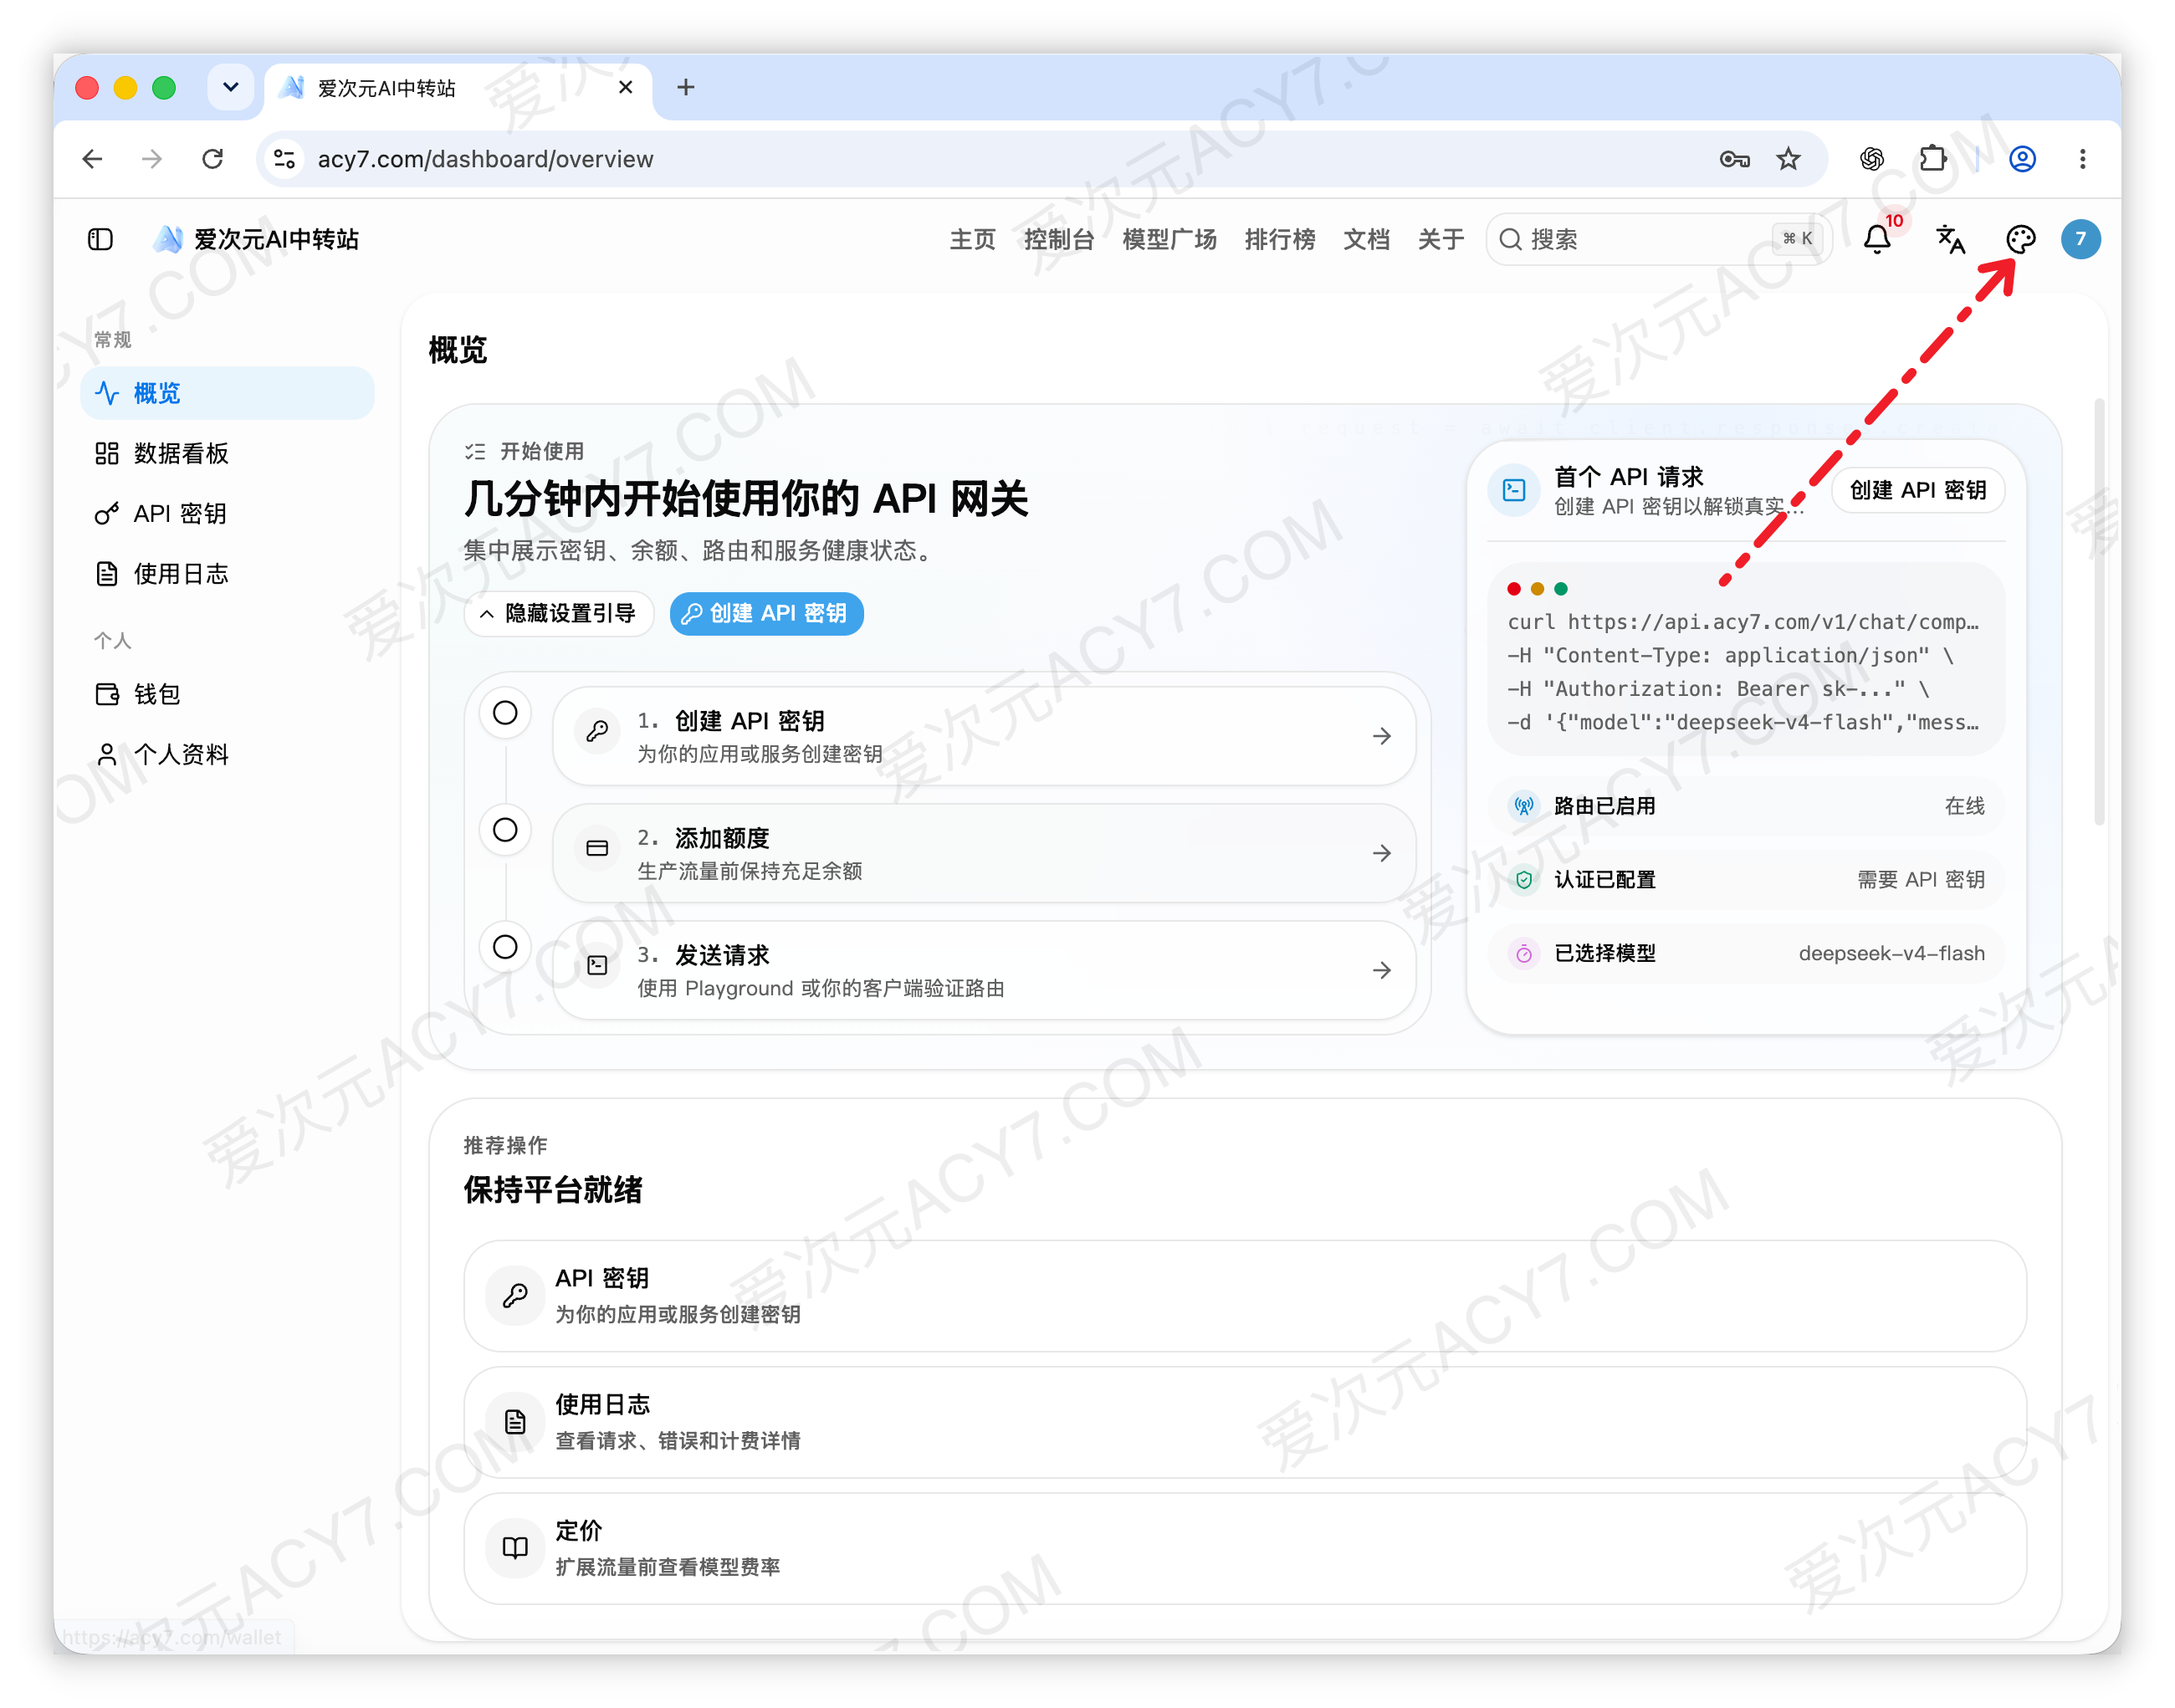Click the key icon in step 1
The height and width of the screenshot is (1708, 2175).
click(x=597, y=732)
